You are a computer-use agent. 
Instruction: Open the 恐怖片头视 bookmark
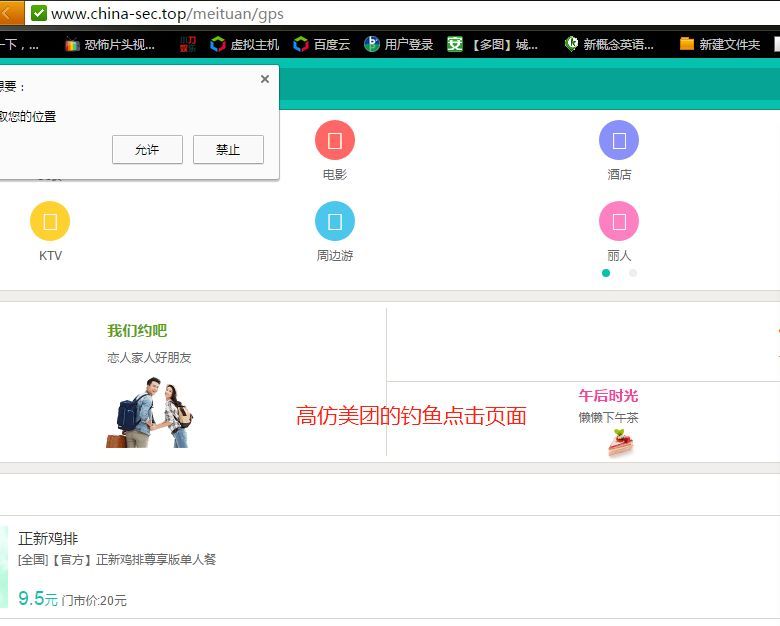click(x=110, y=45)
